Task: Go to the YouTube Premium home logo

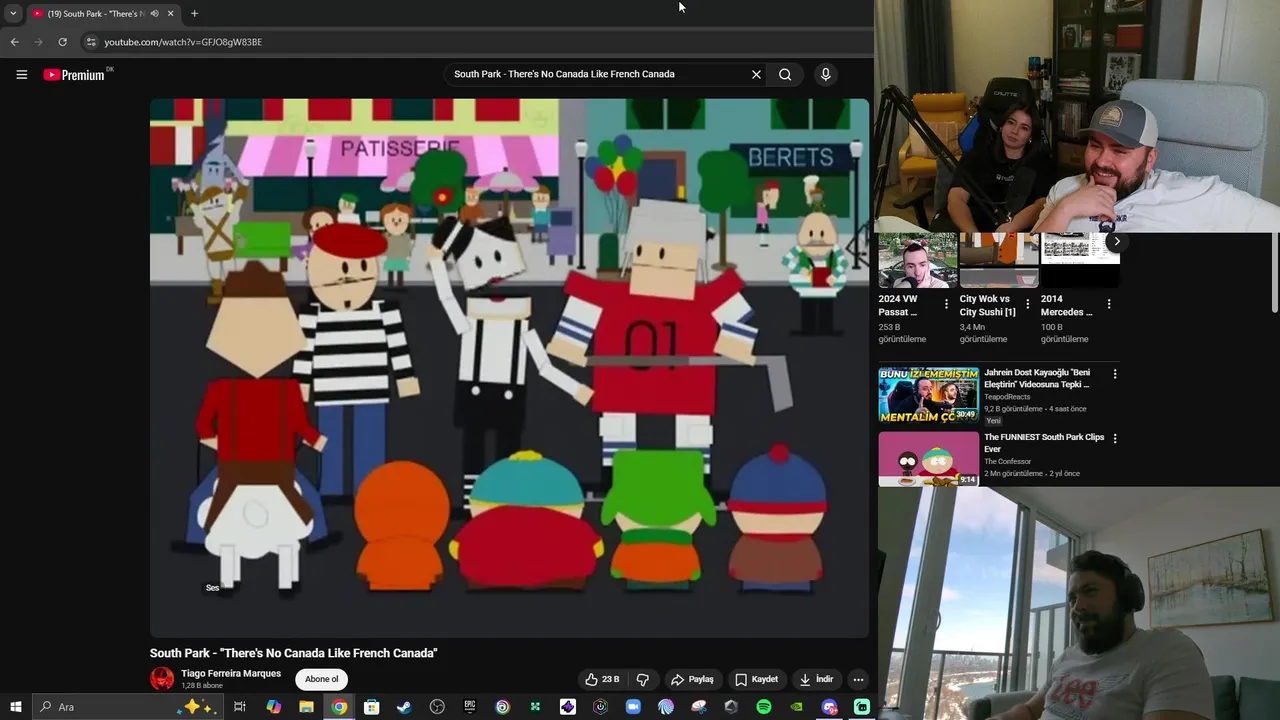Action: 75,74
